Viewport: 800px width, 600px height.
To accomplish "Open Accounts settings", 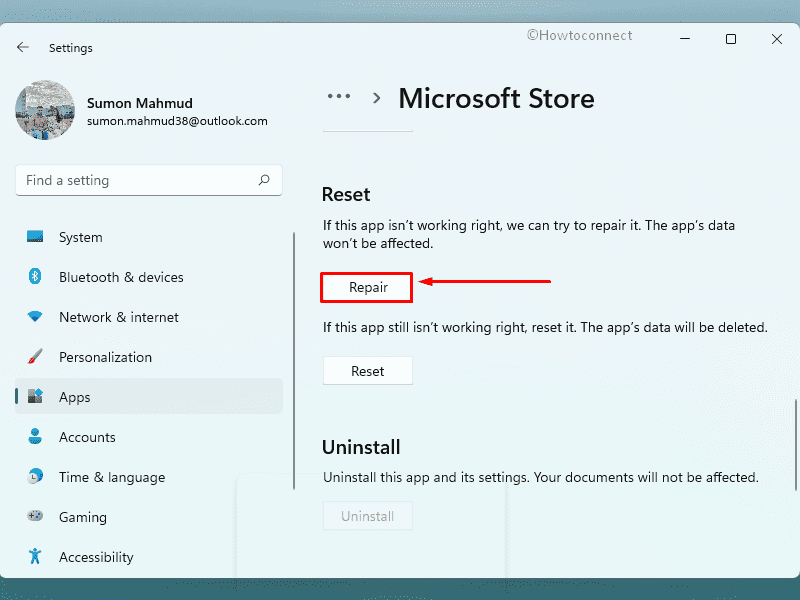I will pyautogui.click(x=87, y=437).
